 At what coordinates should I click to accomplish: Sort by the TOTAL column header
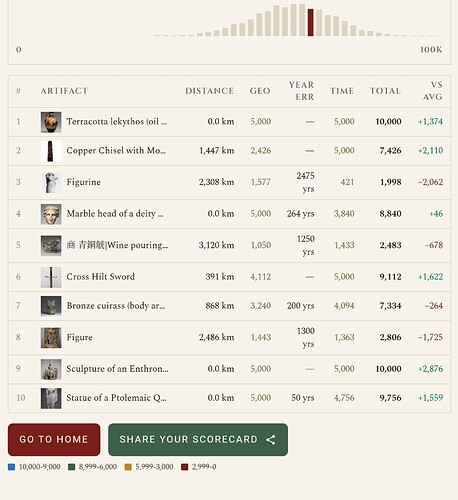coord(385,91)
